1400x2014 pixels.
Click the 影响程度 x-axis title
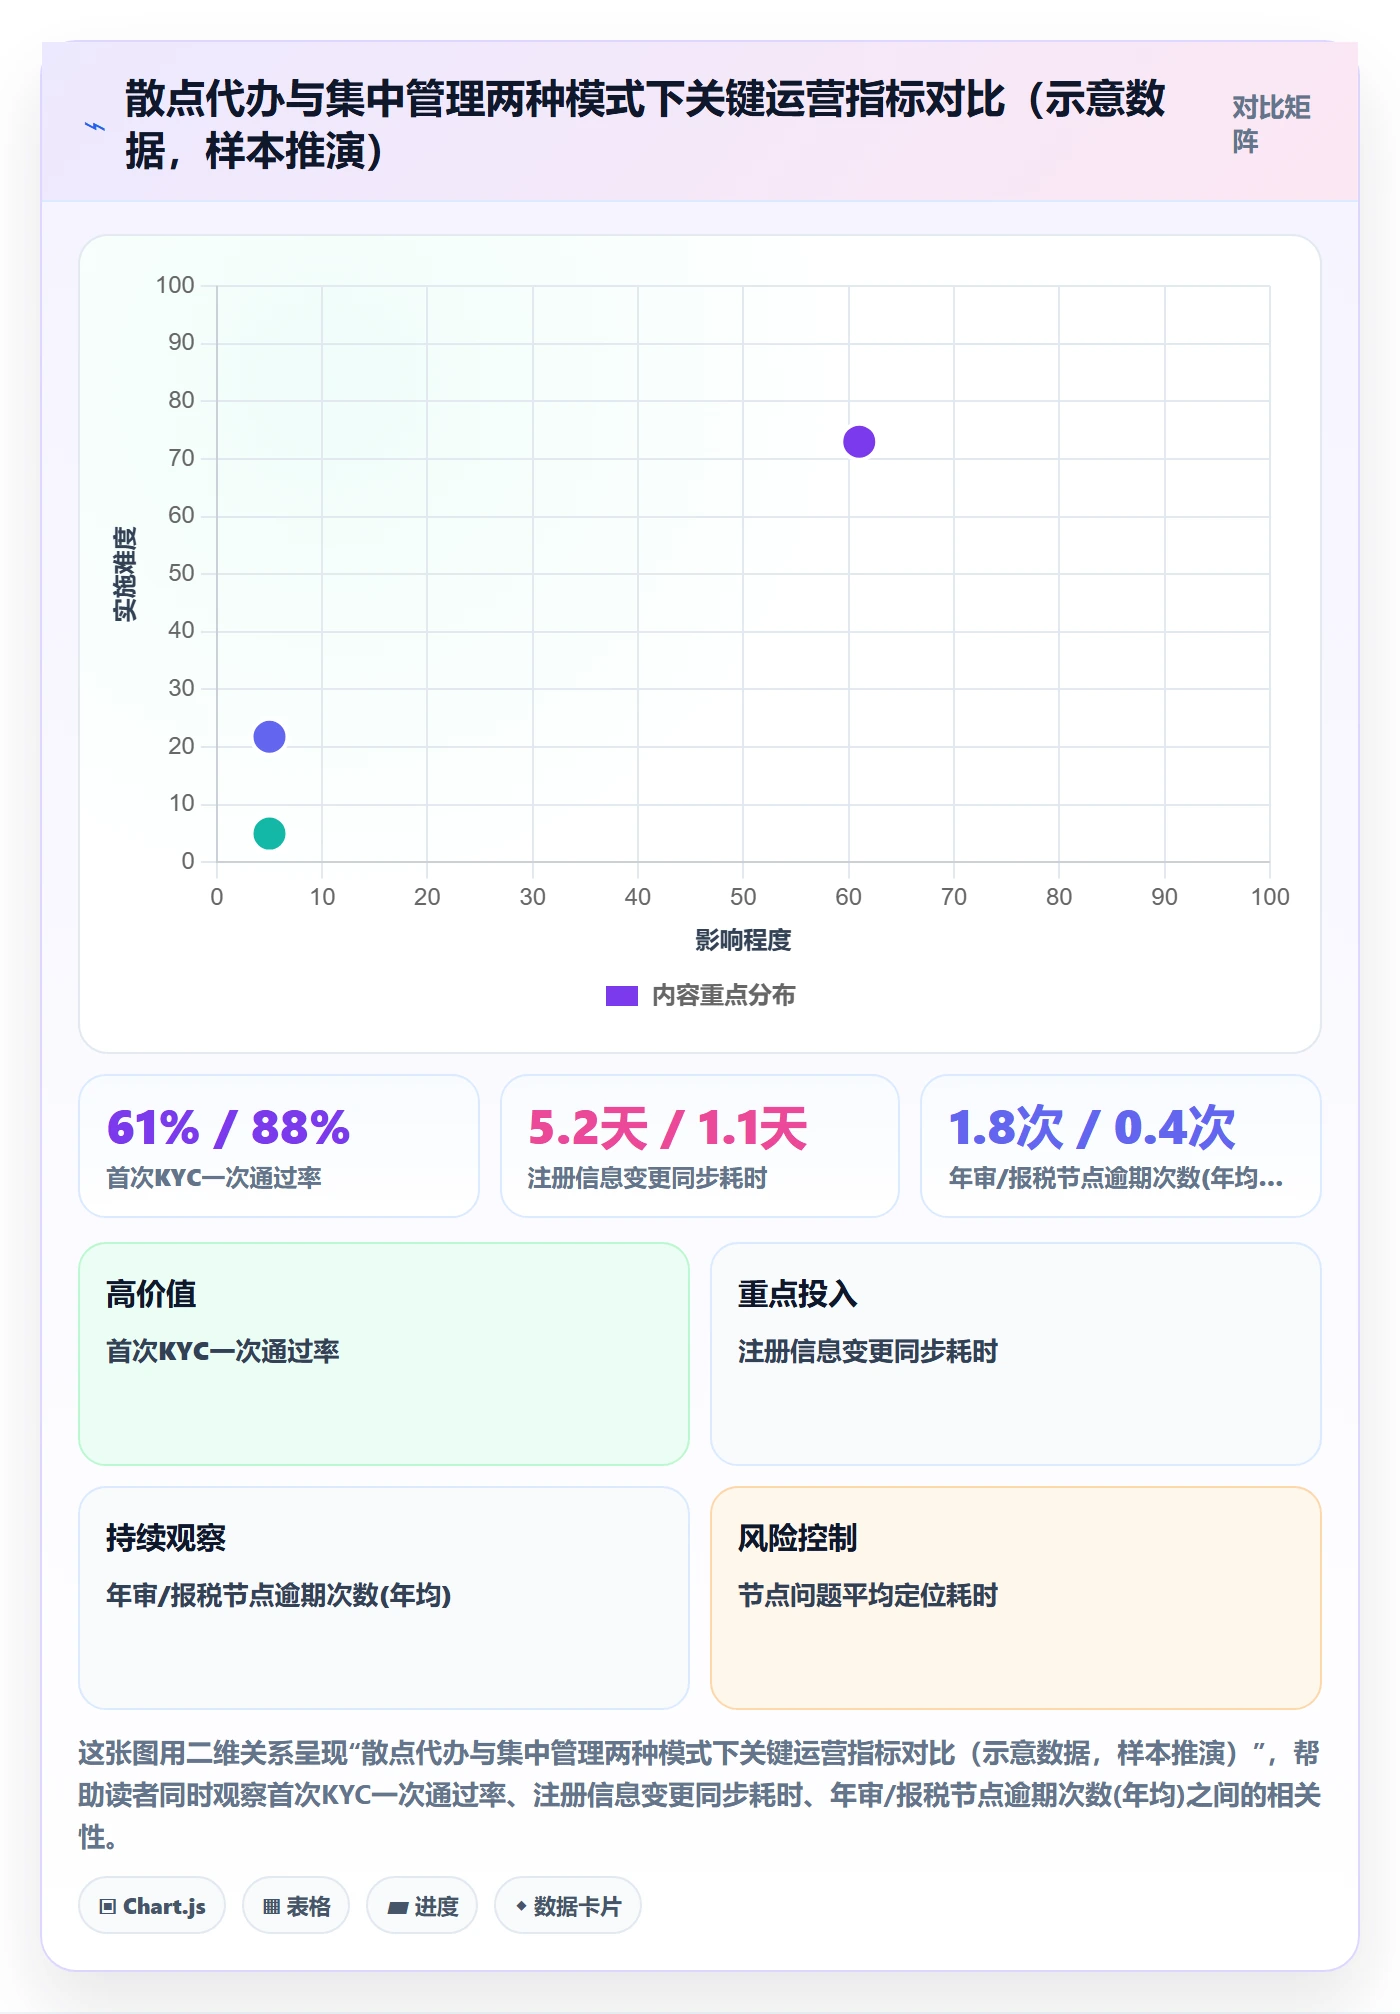click(743, 940)
